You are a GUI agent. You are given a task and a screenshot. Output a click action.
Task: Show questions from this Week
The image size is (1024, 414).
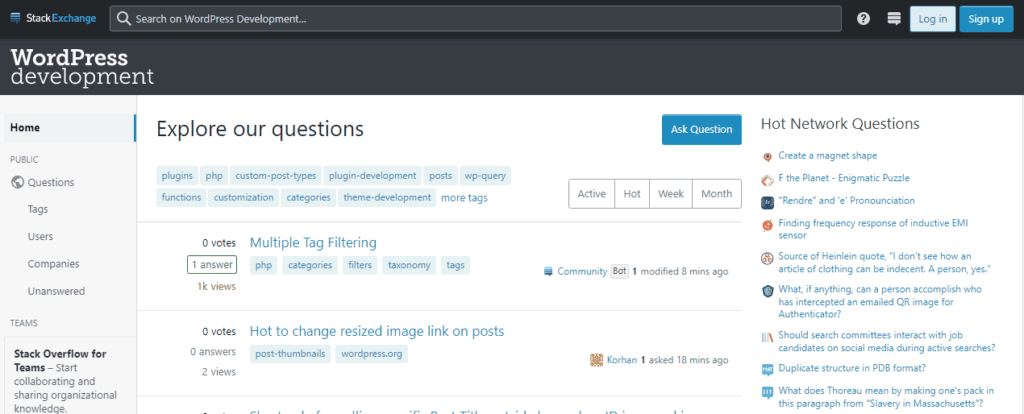coord(670,194)
